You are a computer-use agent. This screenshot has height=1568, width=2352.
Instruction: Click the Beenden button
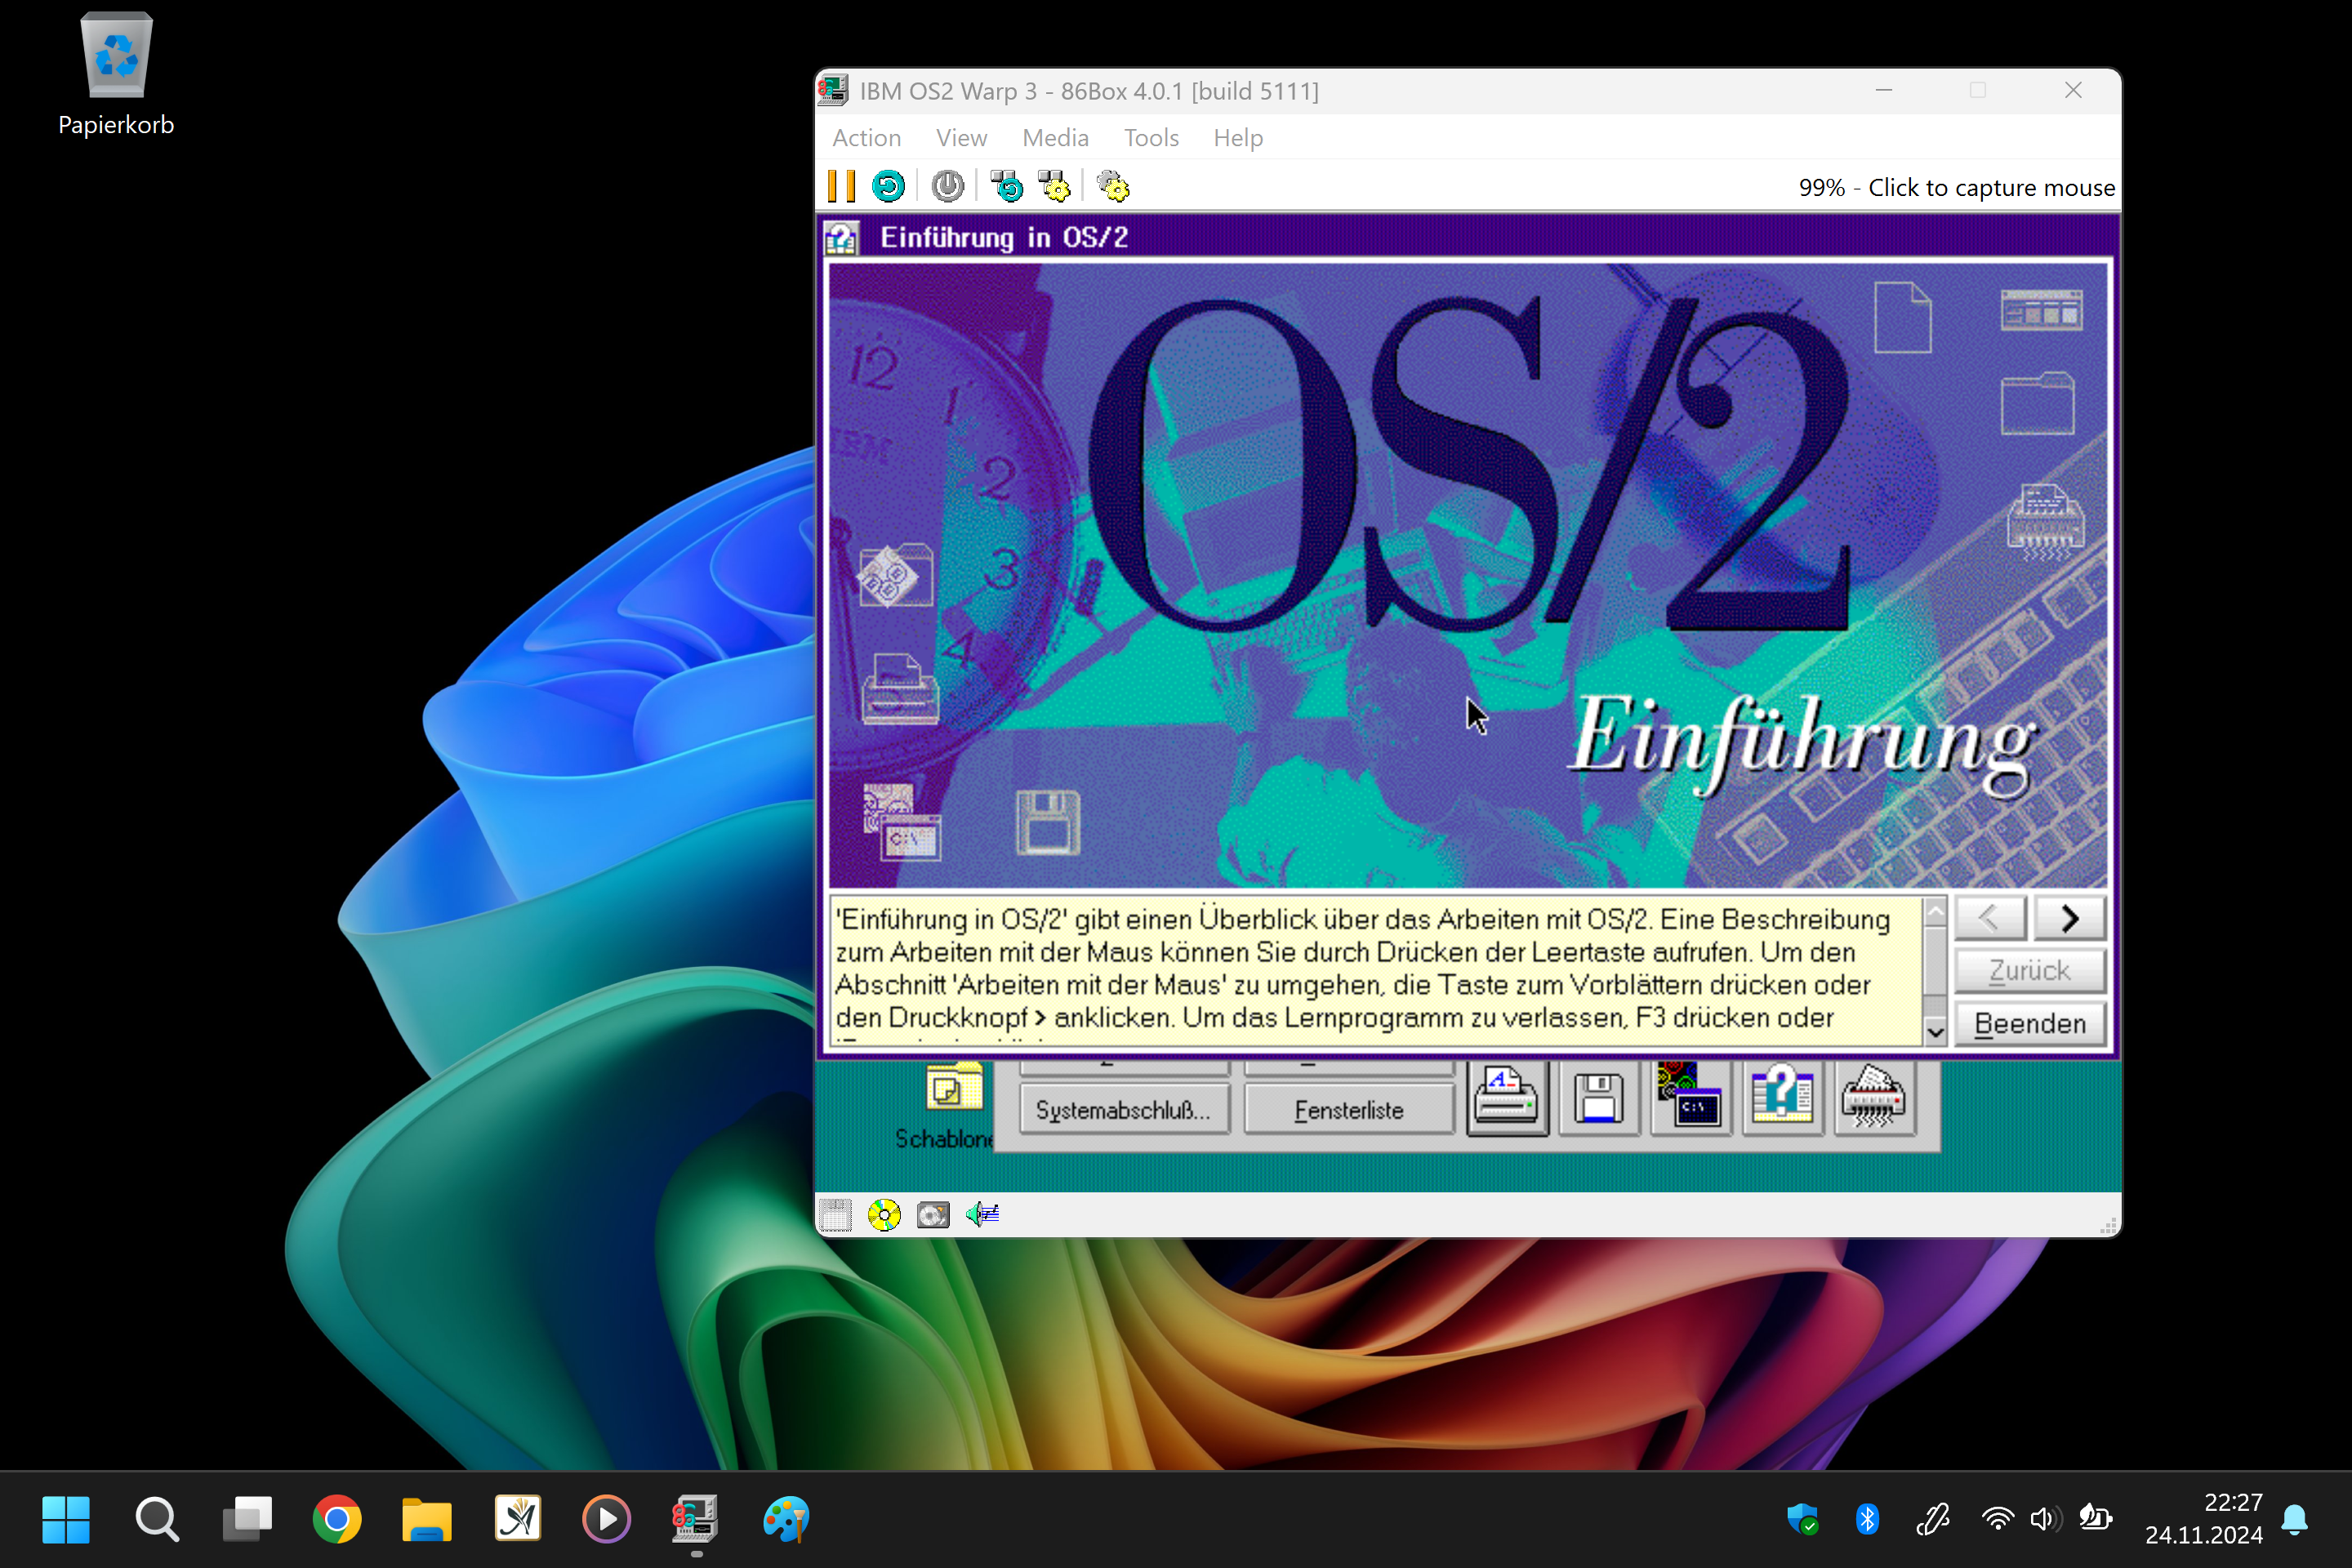[x=2030, y=1024]
